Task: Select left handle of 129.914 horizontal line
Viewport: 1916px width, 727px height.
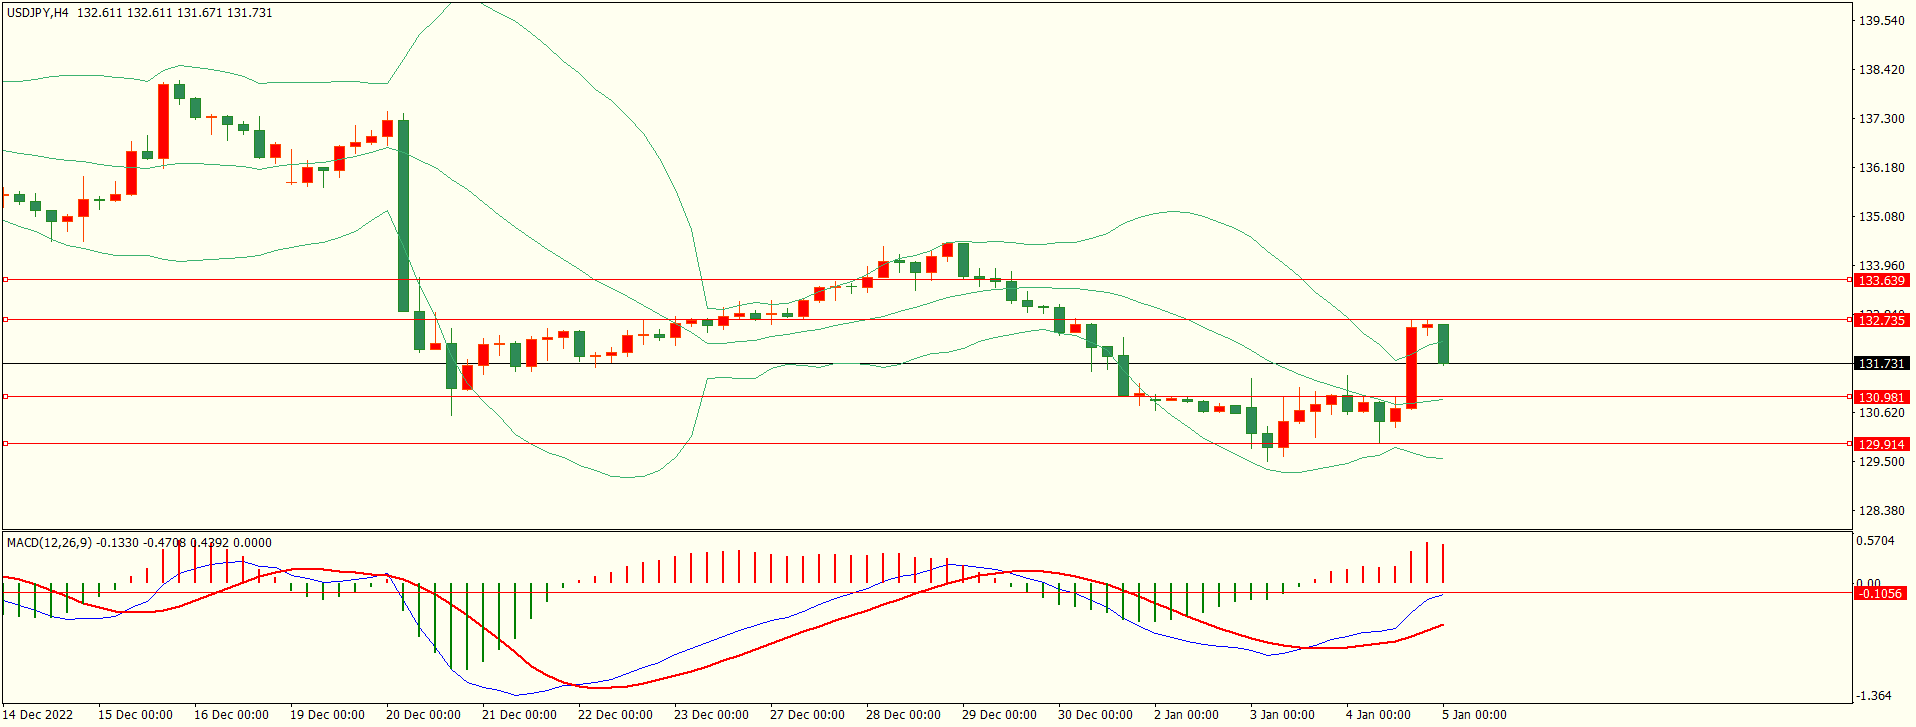Action: 5,443
